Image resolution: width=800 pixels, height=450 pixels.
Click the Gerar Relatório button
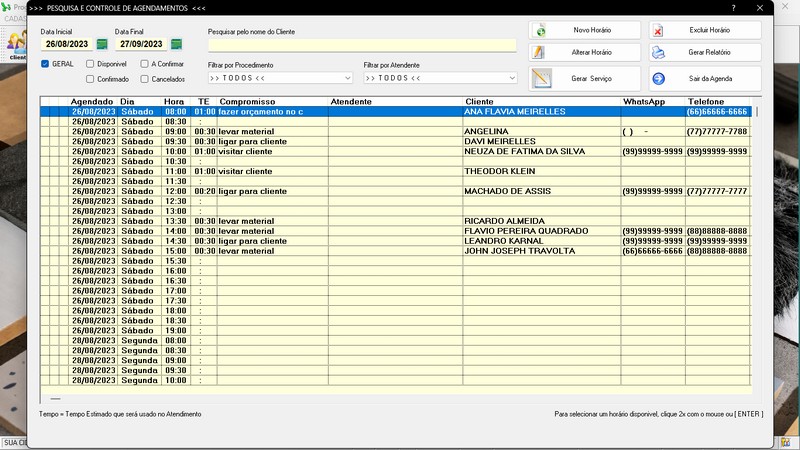point(705,52)
